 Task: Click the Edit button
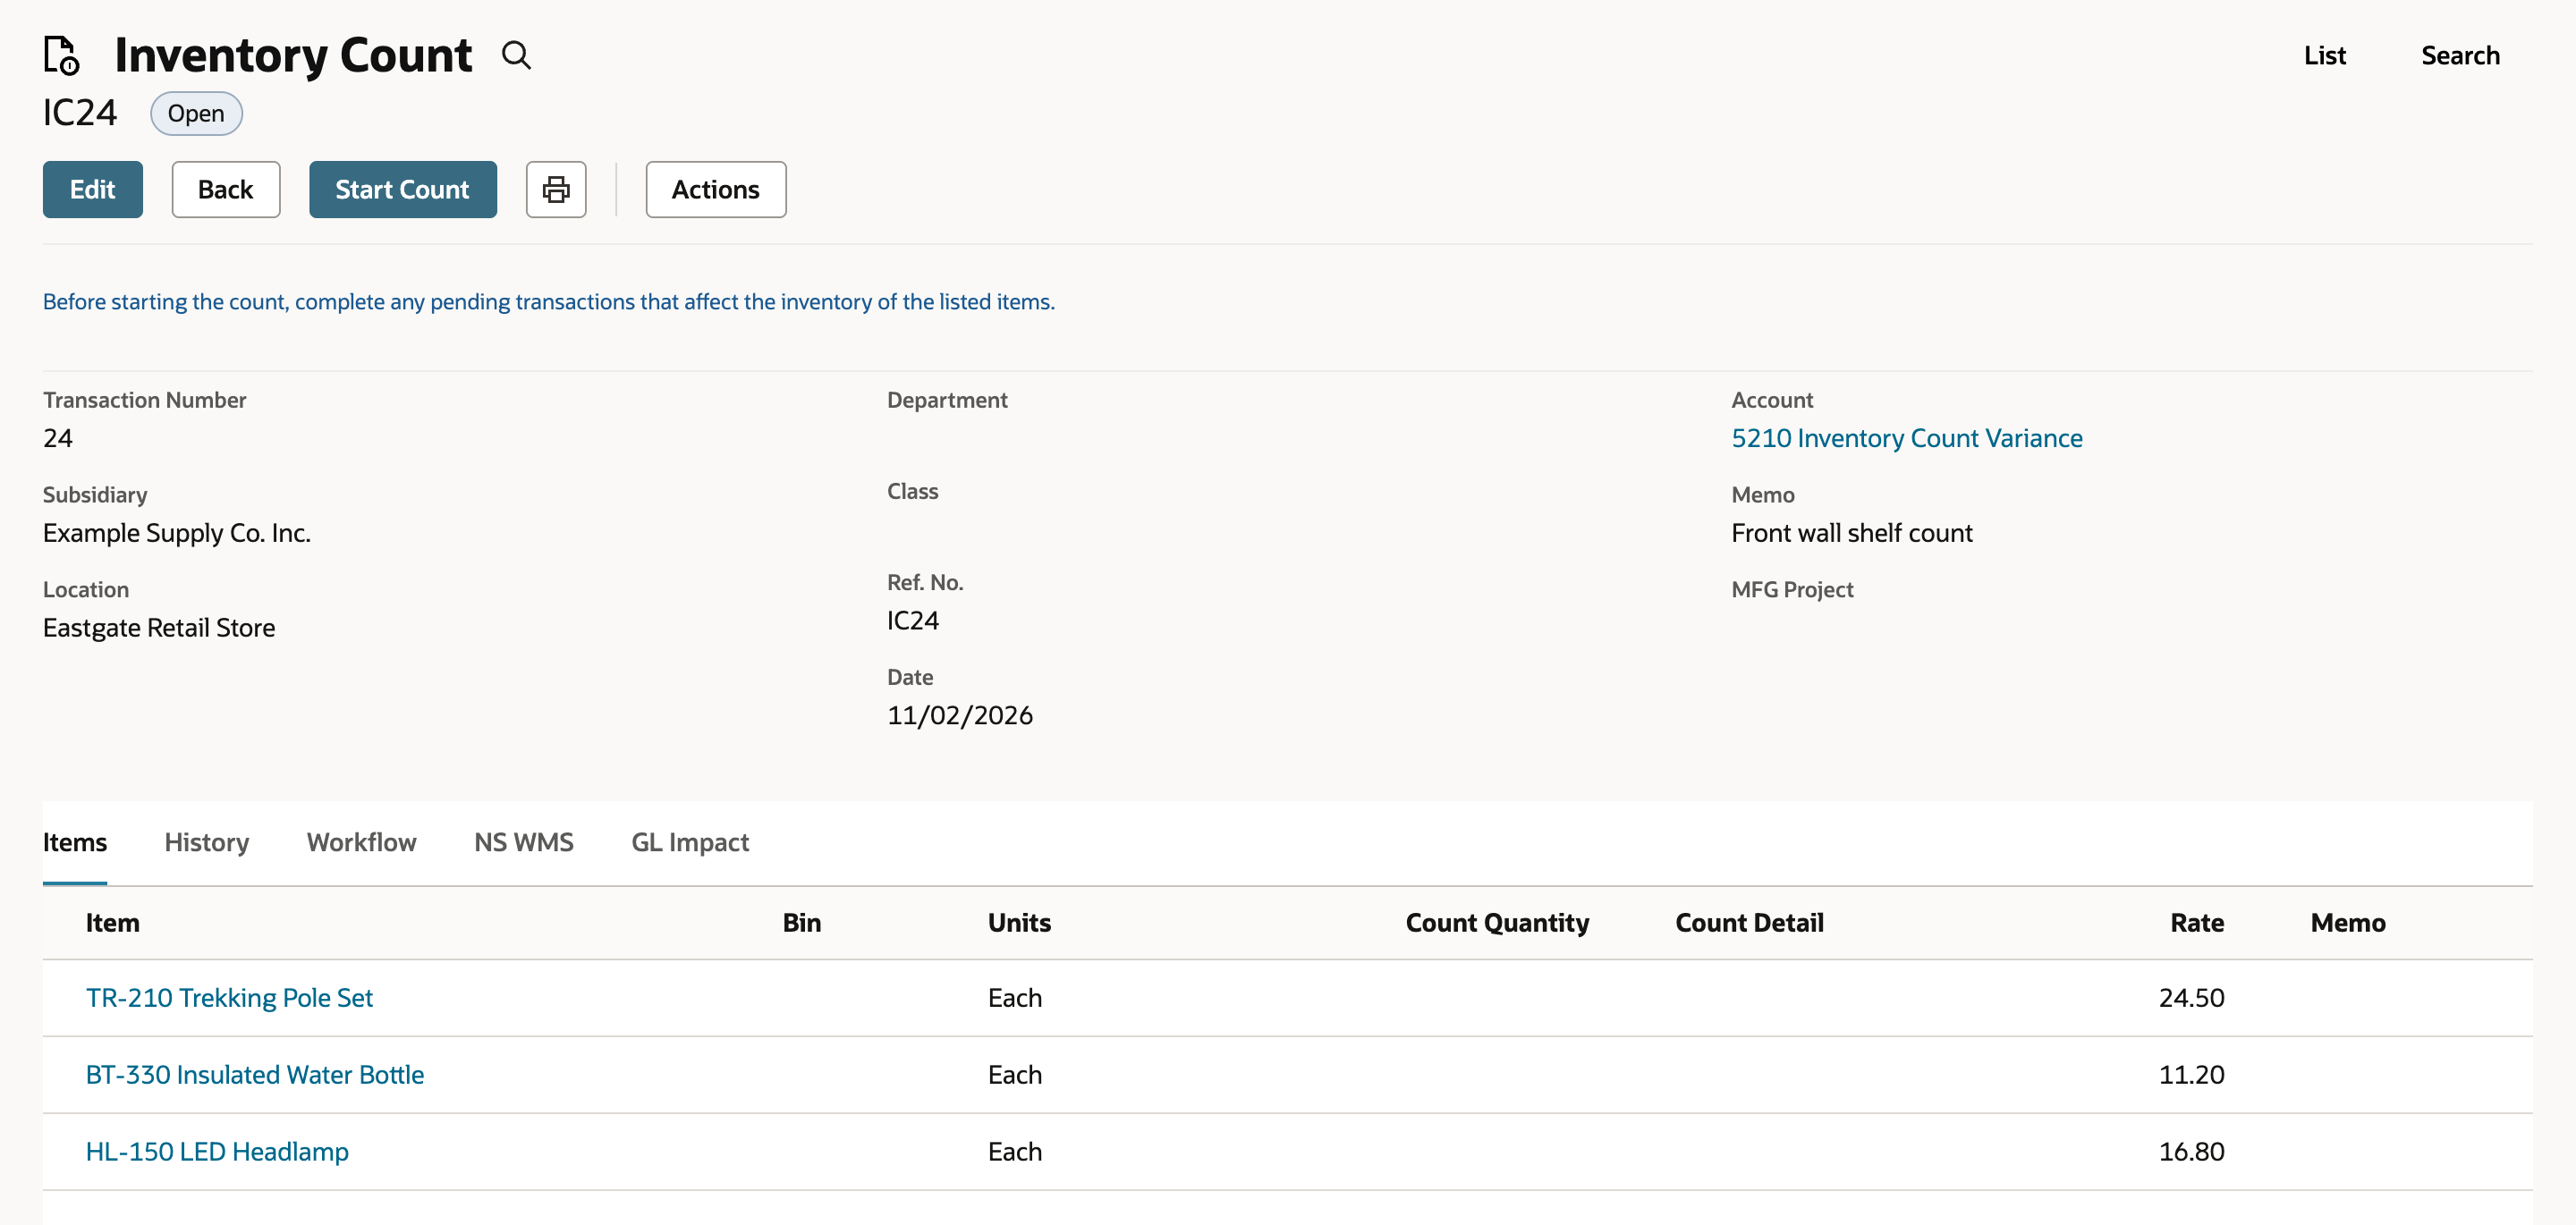click(93, 189)
